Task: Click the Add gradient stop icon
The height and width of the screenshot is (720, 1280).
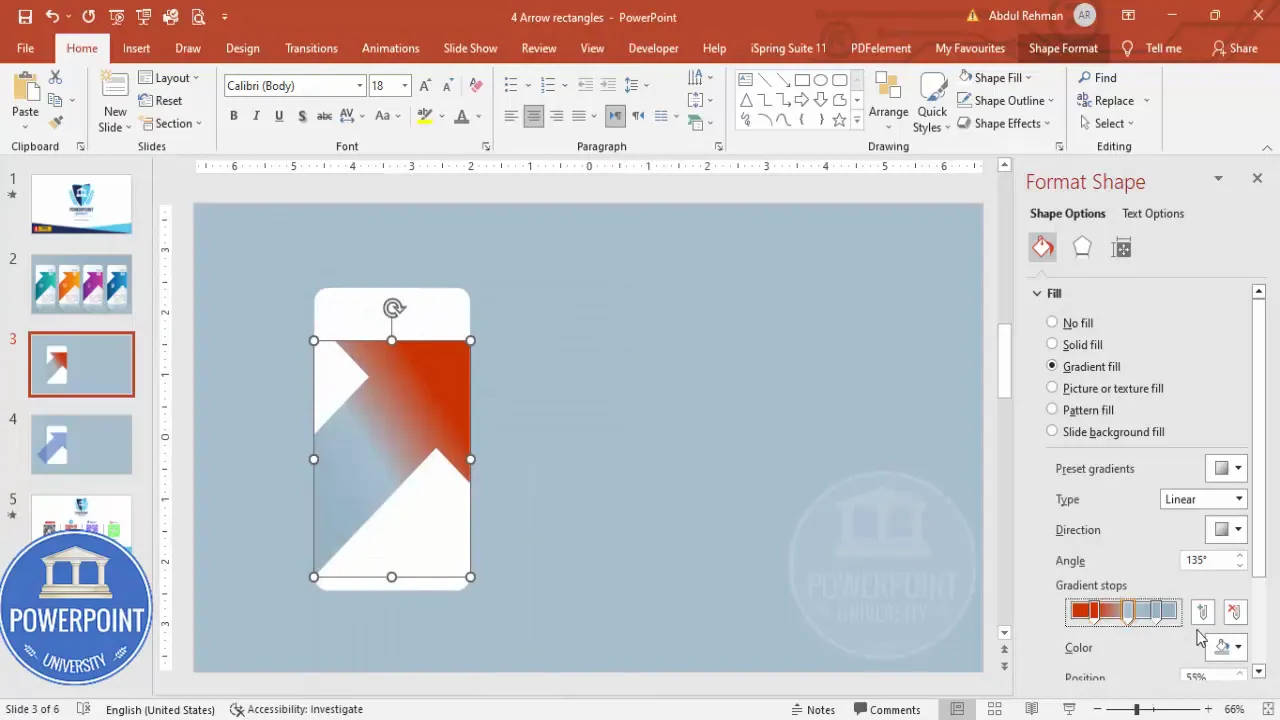Action: [1203, 612]
